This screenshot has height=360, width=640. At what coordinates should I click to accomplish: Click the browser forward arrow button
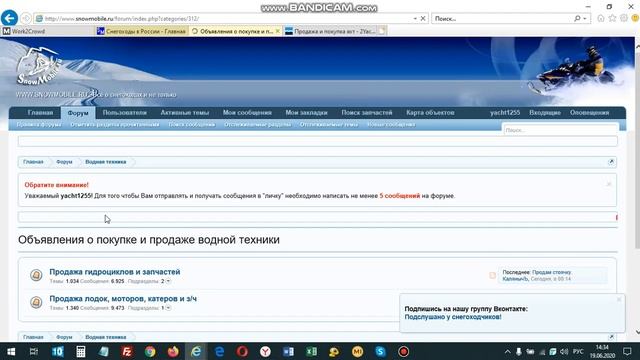point(26,19)
